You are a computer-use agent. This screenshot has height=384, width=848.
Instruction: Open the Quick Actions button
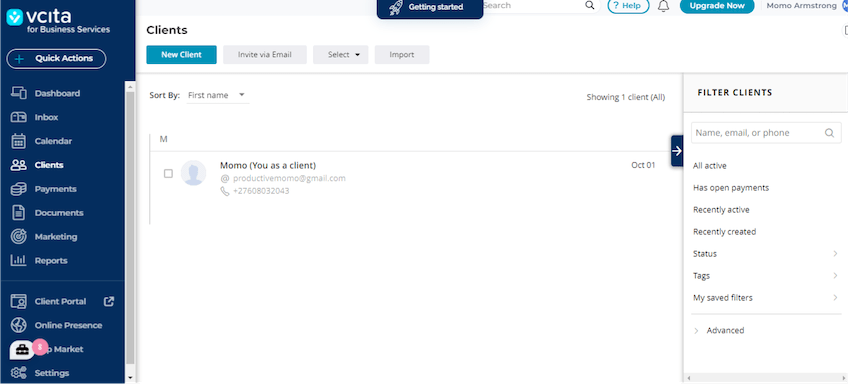tap(56, 59)
